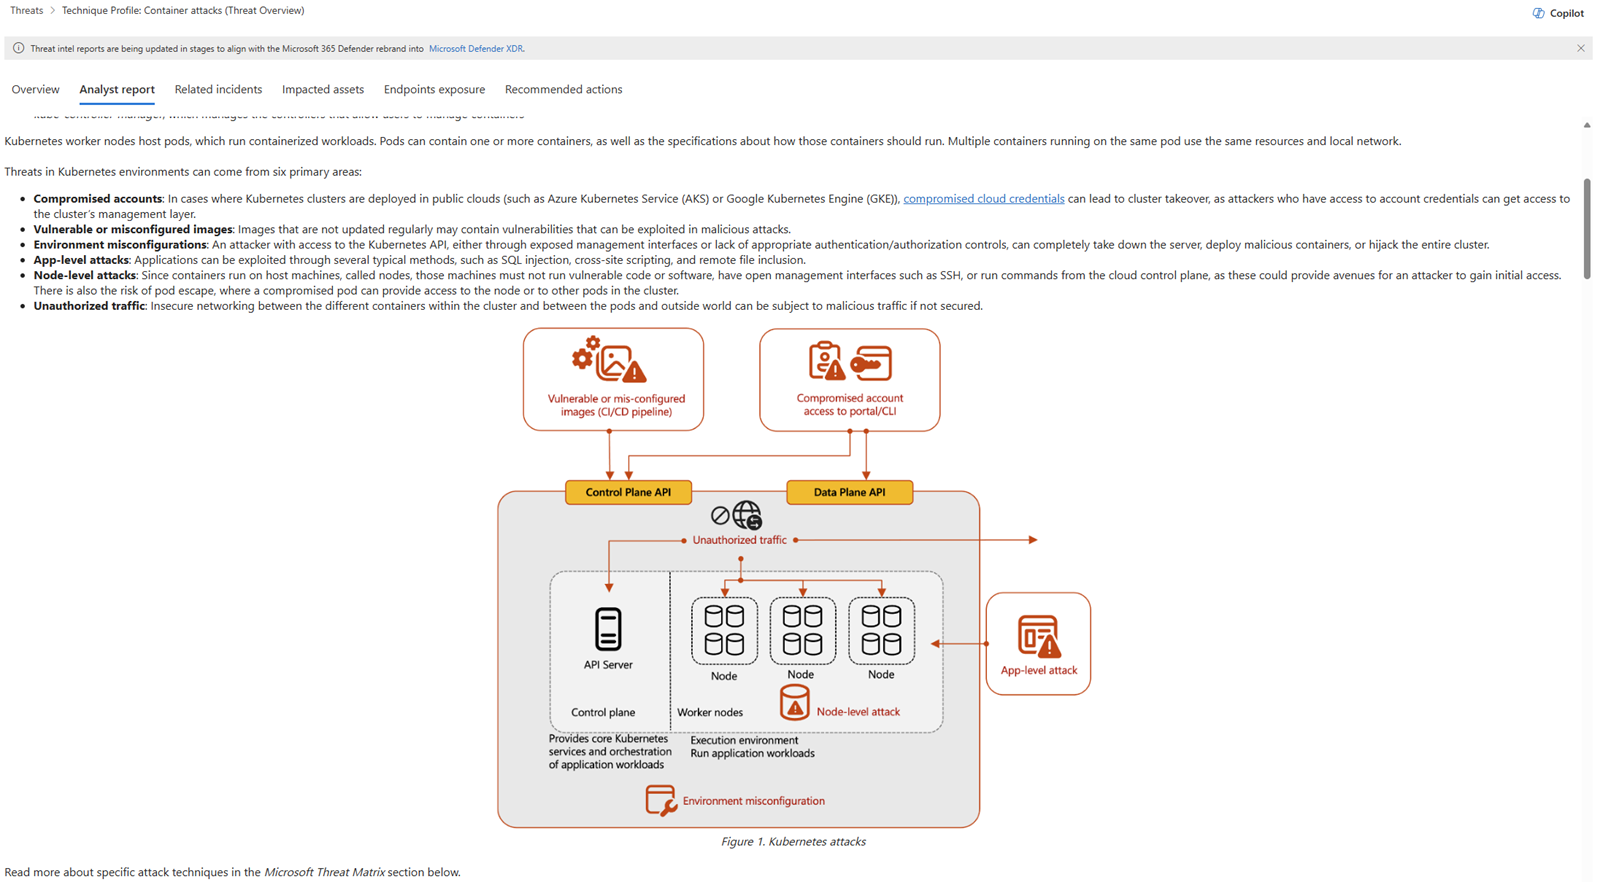Viewport: 1600px width, 883px height.
Task: Click the Data Plane API label
Action: (849, 492)
